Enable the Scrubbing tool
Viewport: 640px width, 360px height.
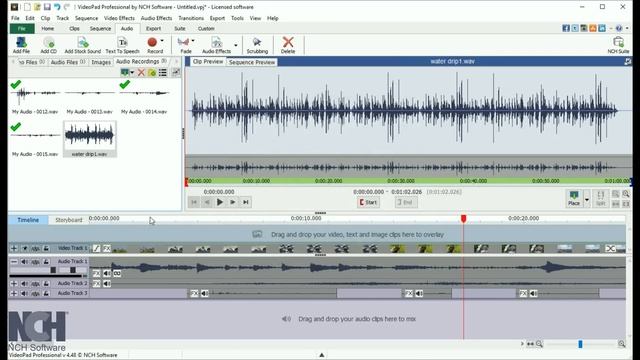click(x=257, y=45)
